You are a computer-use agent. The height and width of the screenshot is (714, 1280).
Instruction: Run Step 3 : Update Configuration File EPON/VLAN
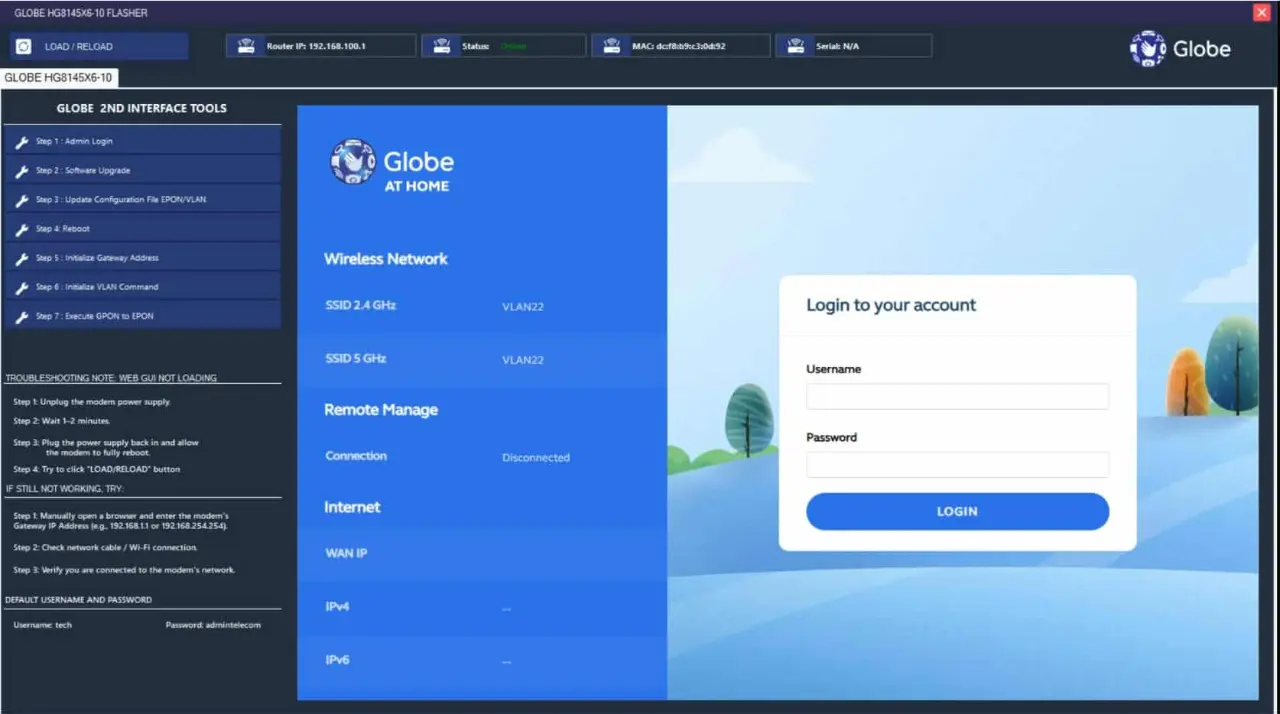click(142, 199)
